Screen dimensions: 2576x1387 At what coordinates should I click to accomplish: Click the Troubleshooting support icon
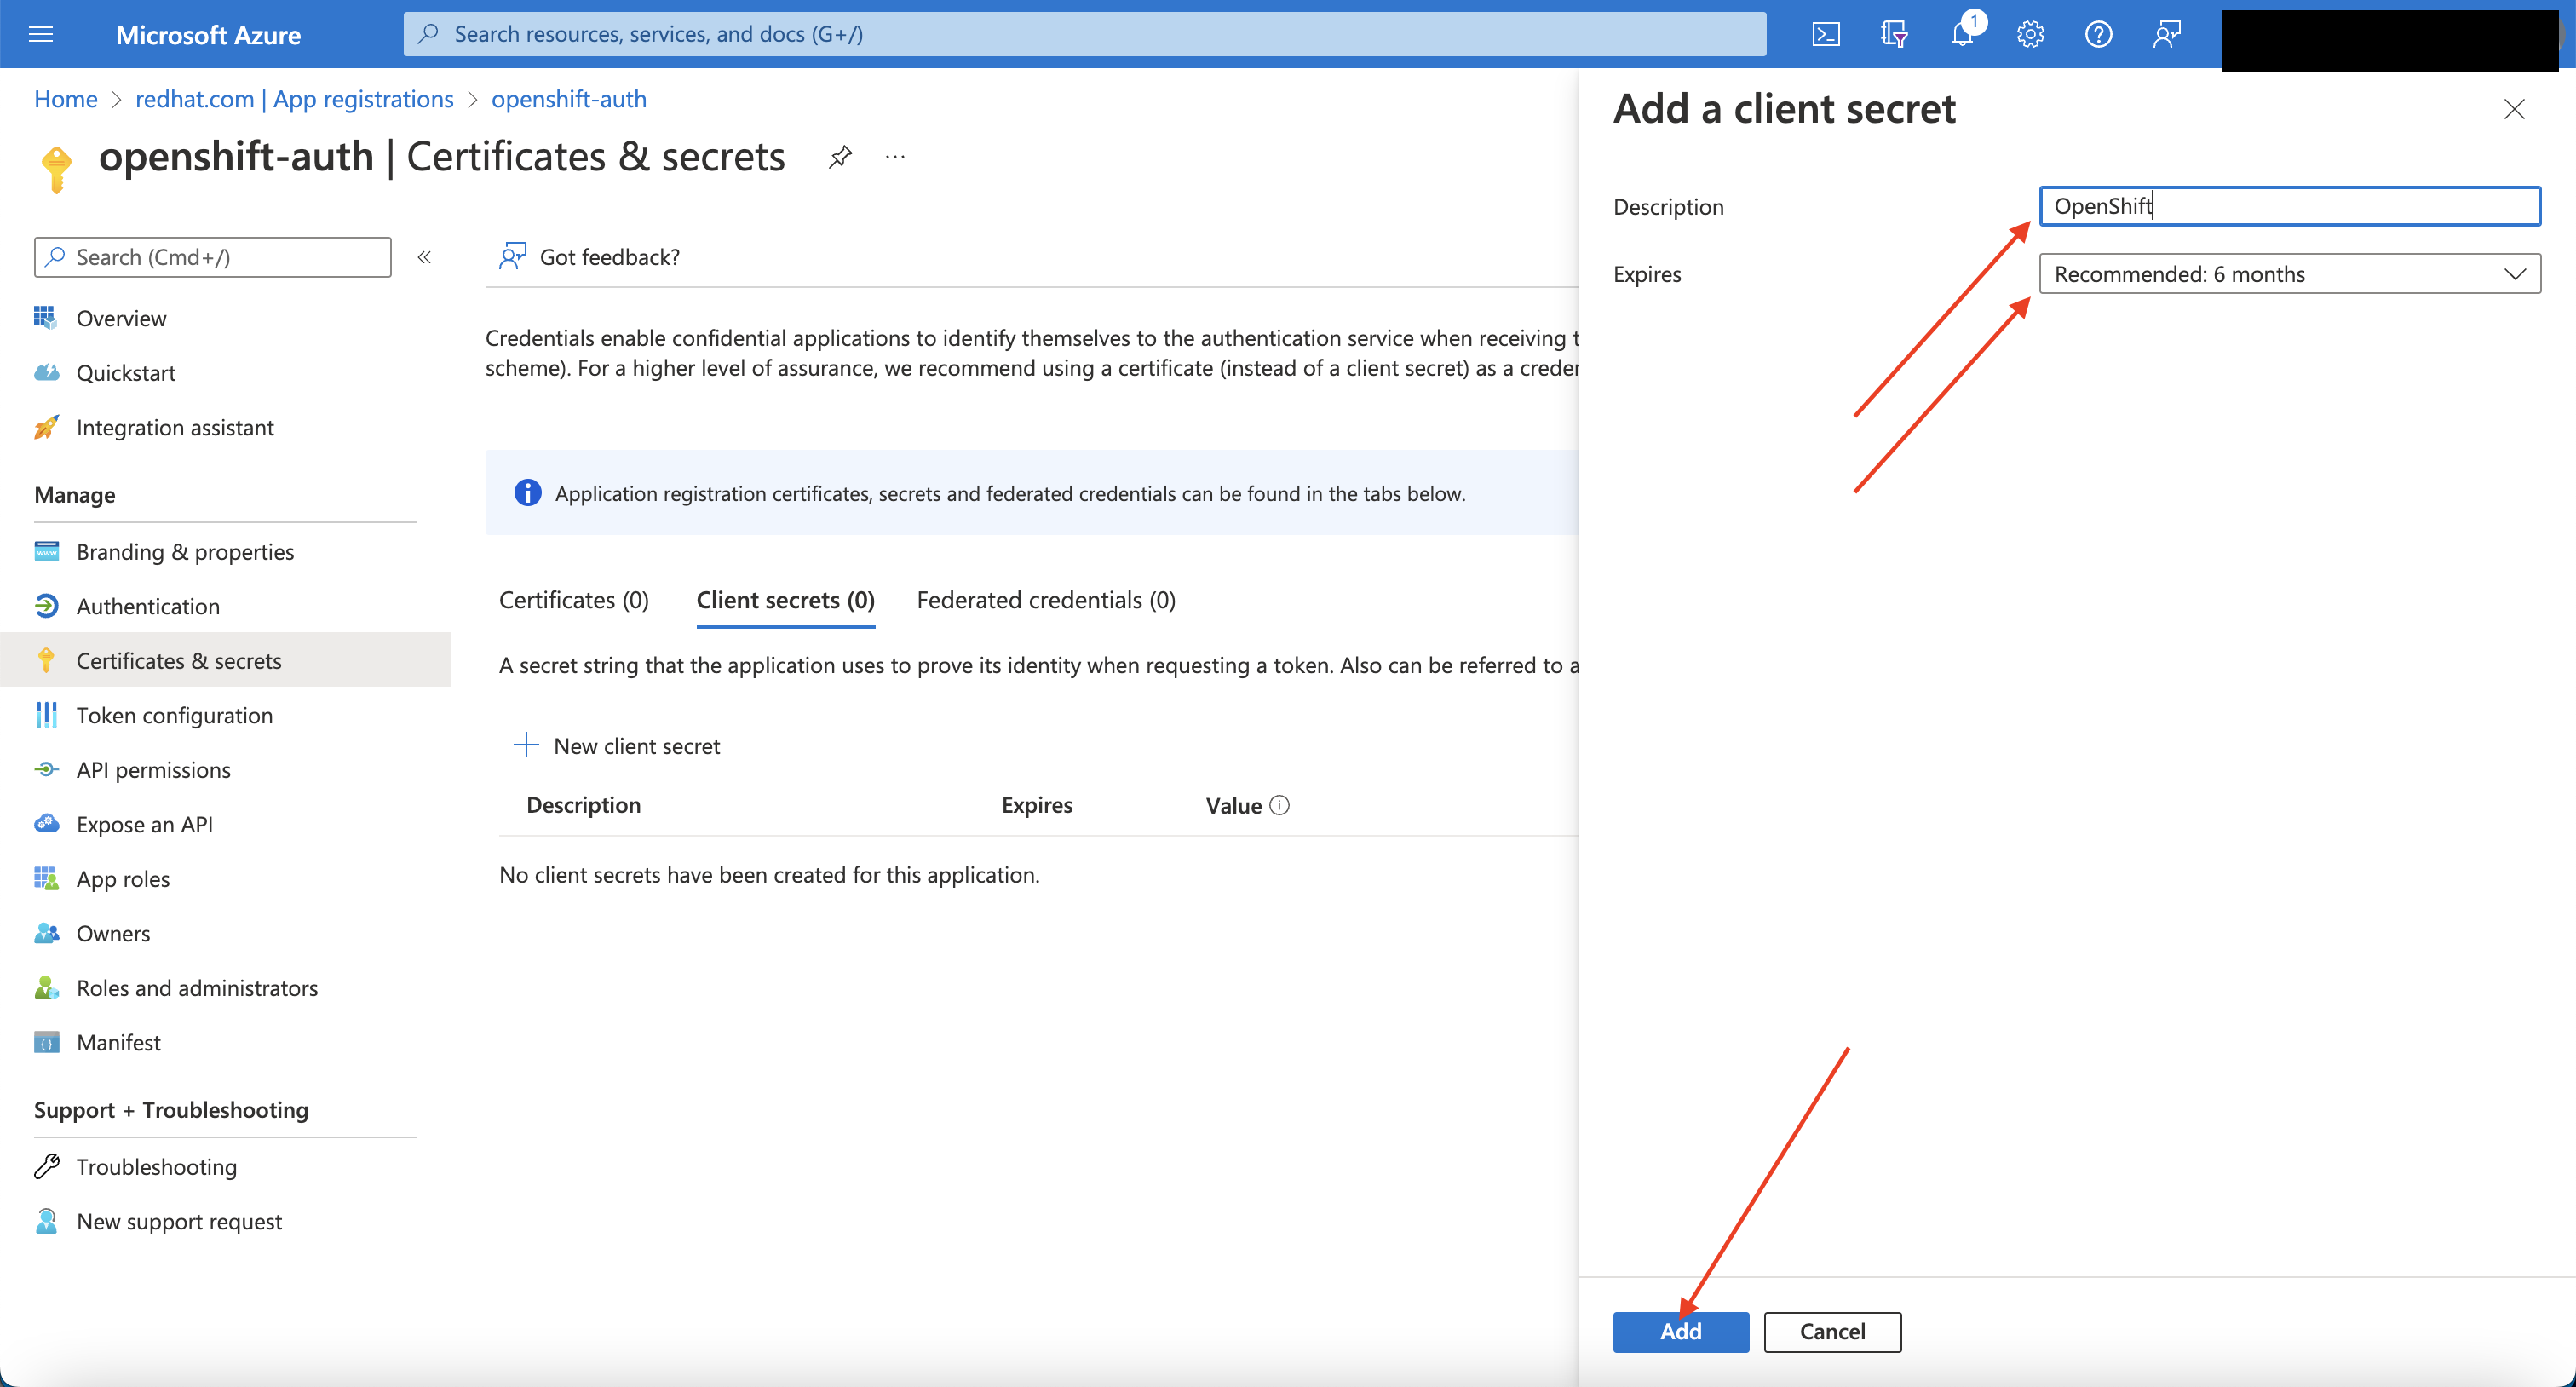coord(48,1165)
